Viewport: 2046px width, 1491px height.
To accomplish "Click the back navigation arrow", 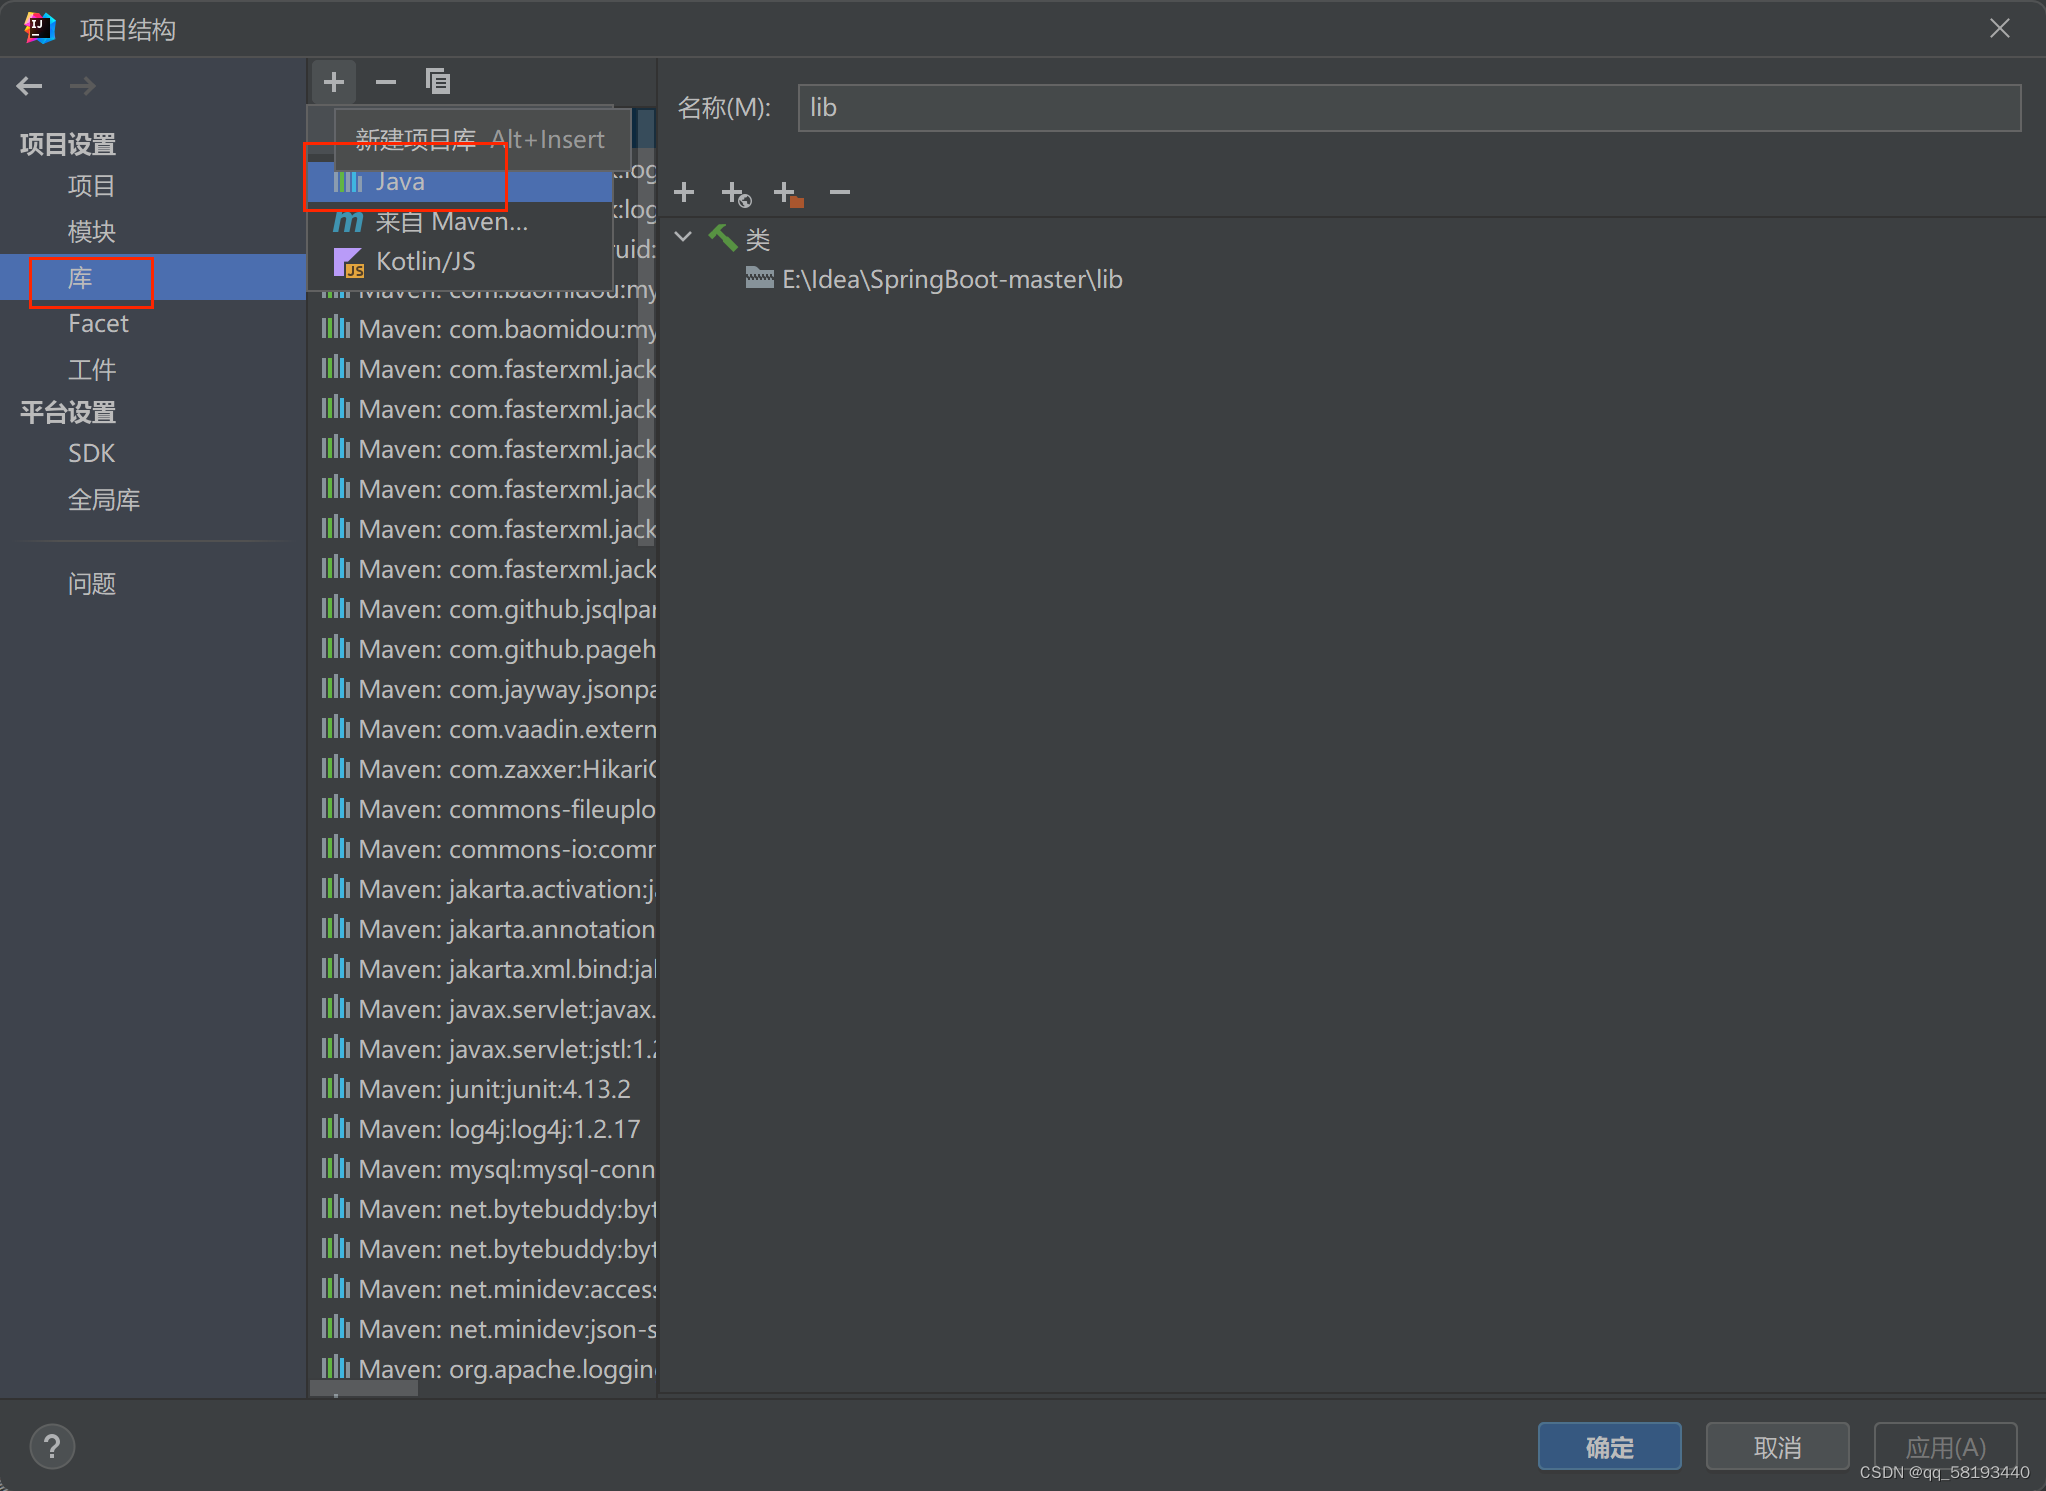I will pyautogui.click(x=30, y=86).
